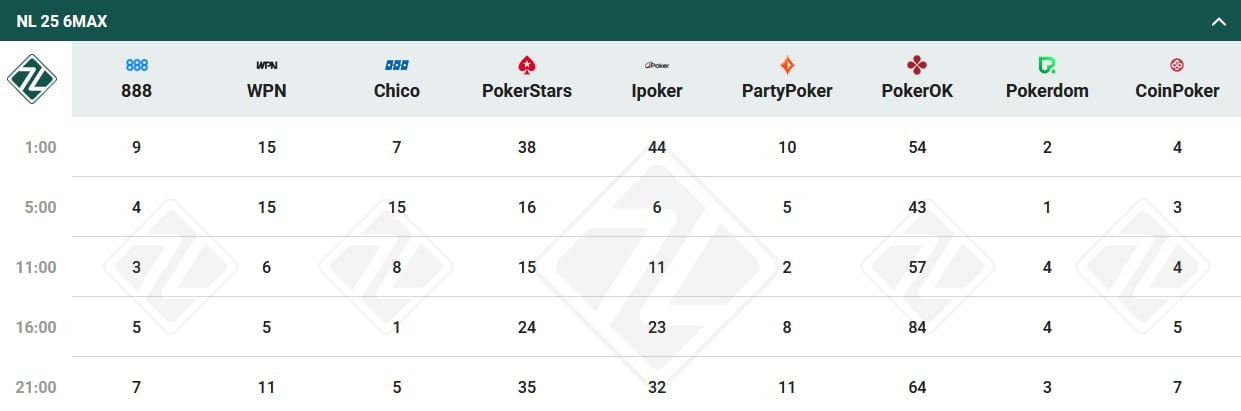Click the Chico network logo icon
Screen dimensions: 1241x411
pos(397,66)
